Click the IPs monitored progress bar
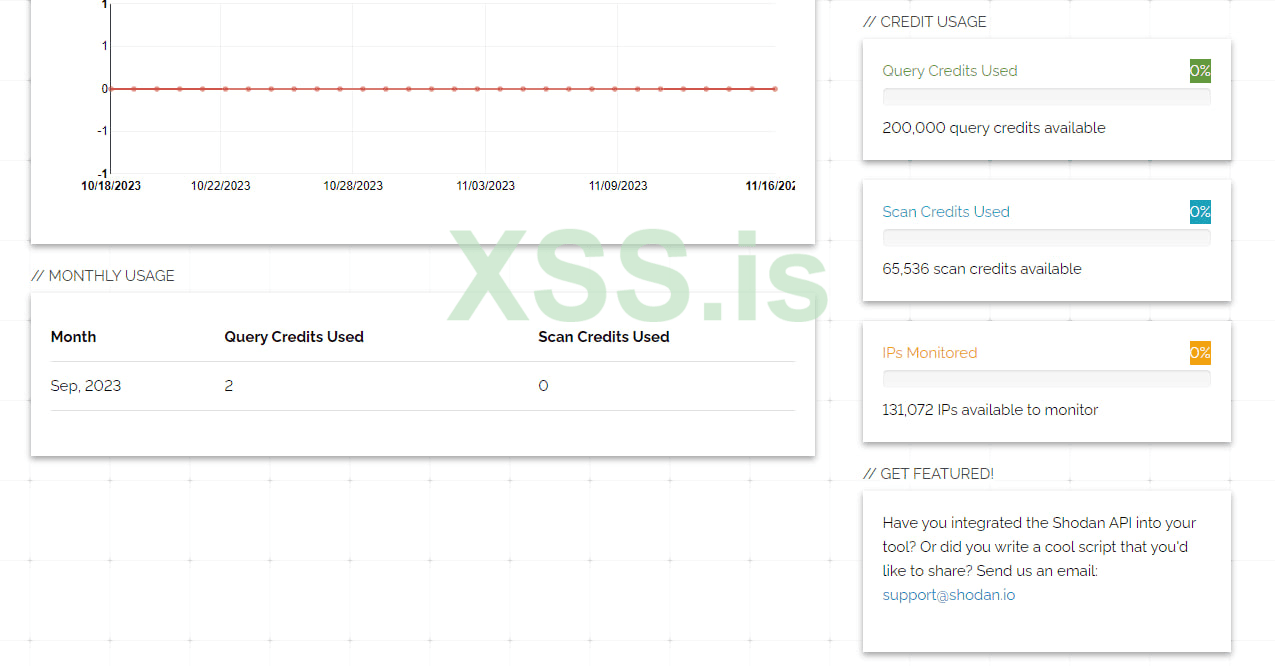Image resolution: width=1275 pixels, height=666 pixels. (1046, 379)
